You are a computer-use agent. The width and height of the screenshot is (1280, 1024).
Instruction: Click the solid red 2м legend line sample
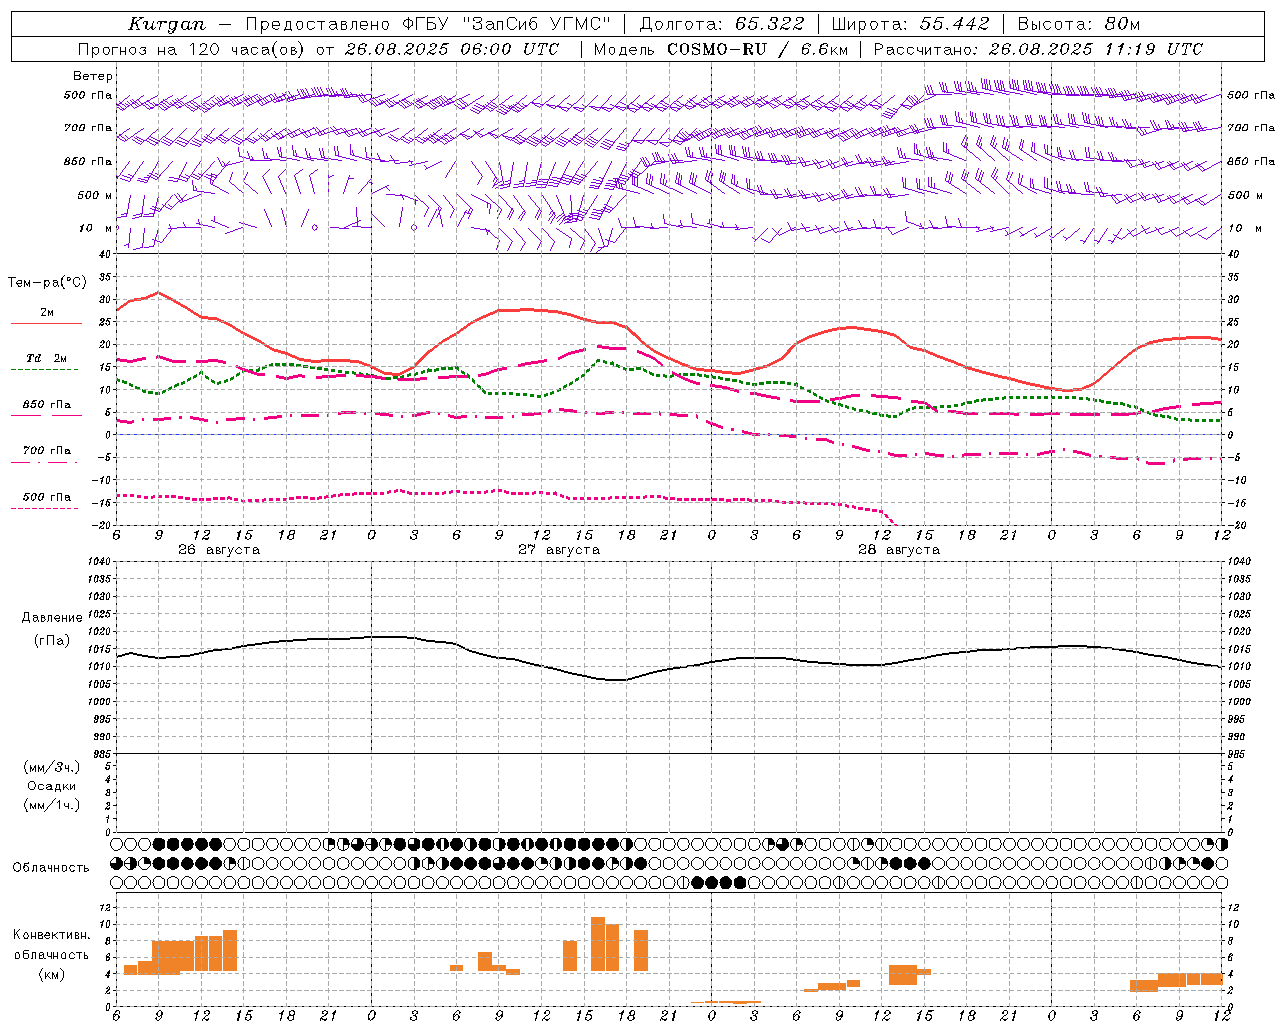46,324
